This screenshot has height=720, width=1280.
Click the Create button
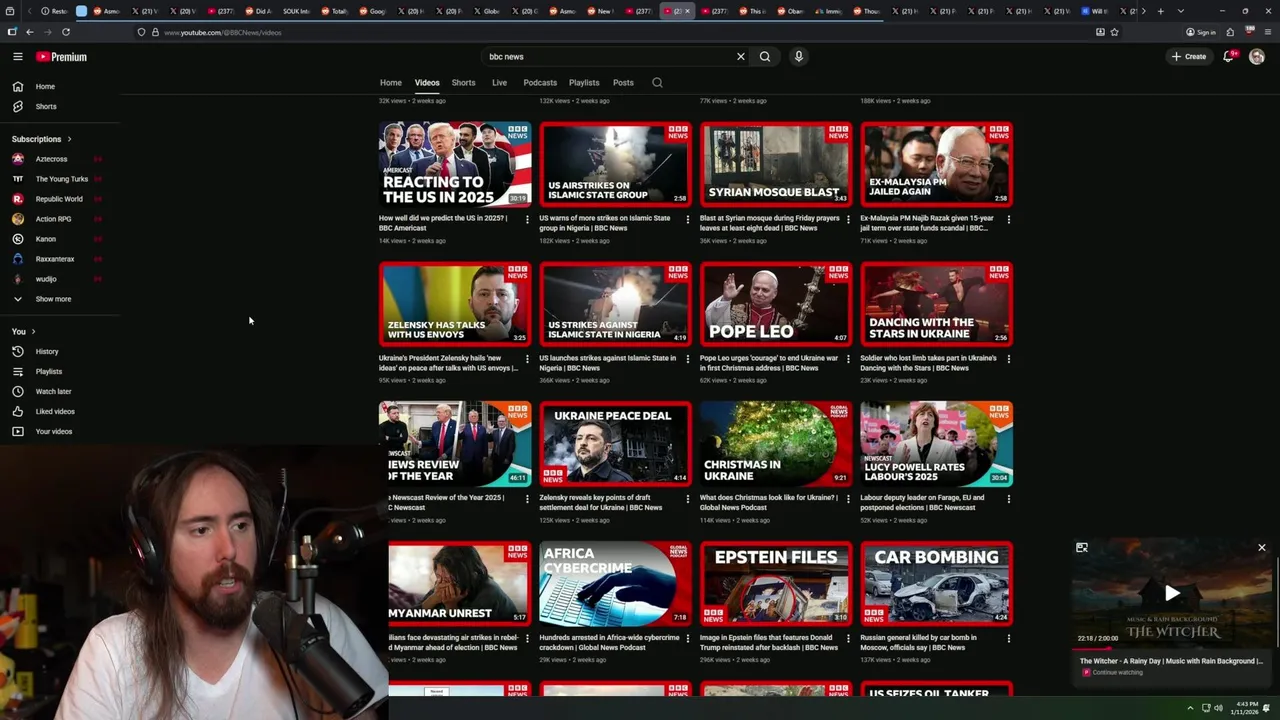coord(1189,57)
